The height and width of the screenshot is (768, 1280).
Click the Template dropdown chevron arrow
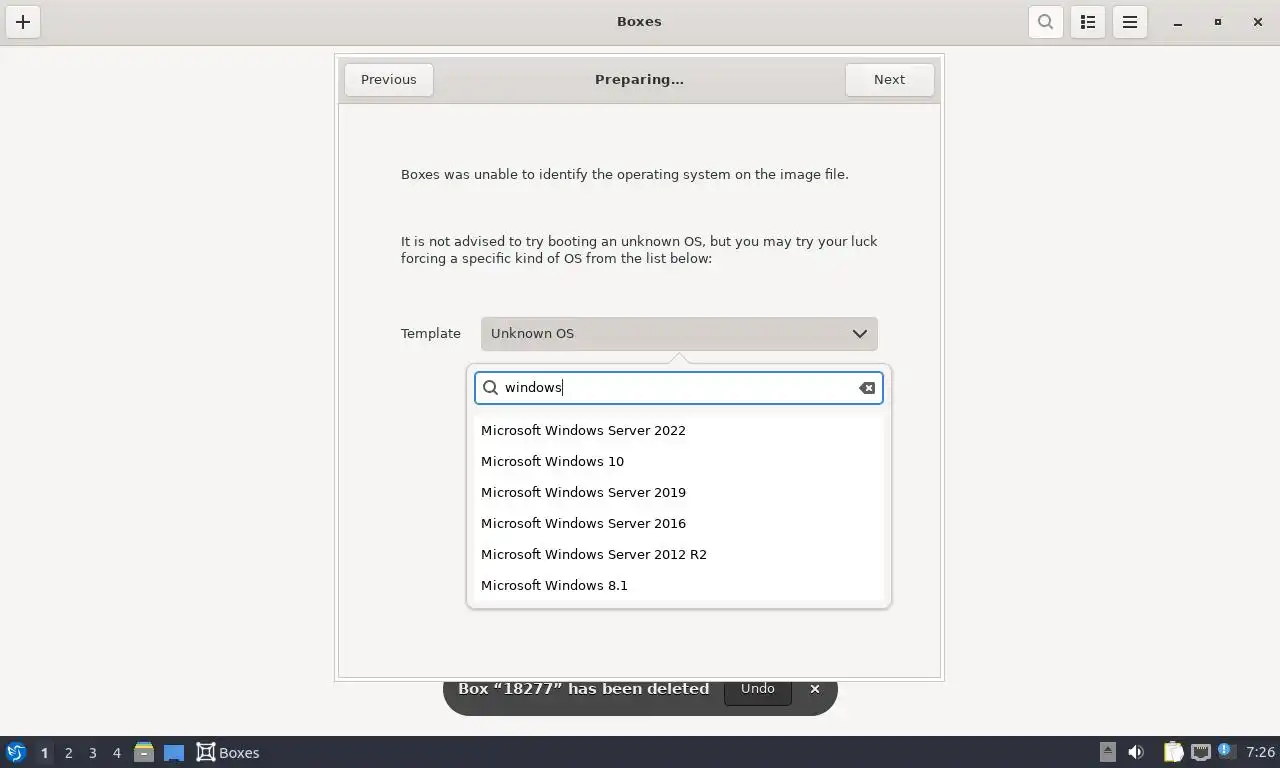859,334
